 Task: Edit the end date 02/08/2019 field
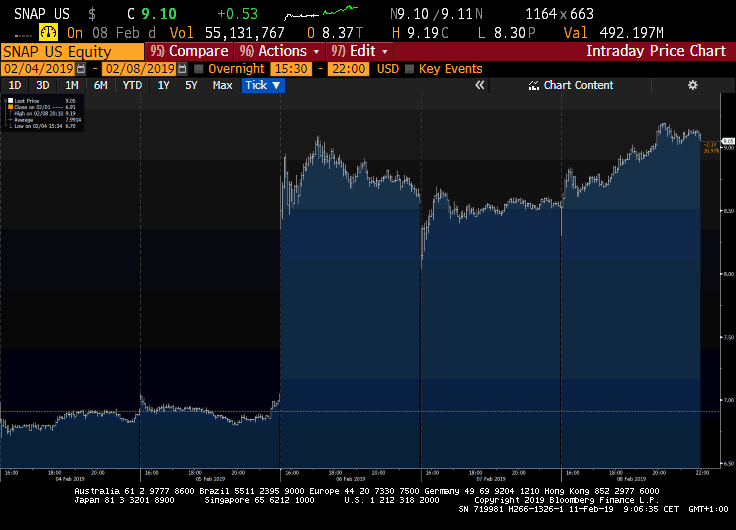(139, 69)
